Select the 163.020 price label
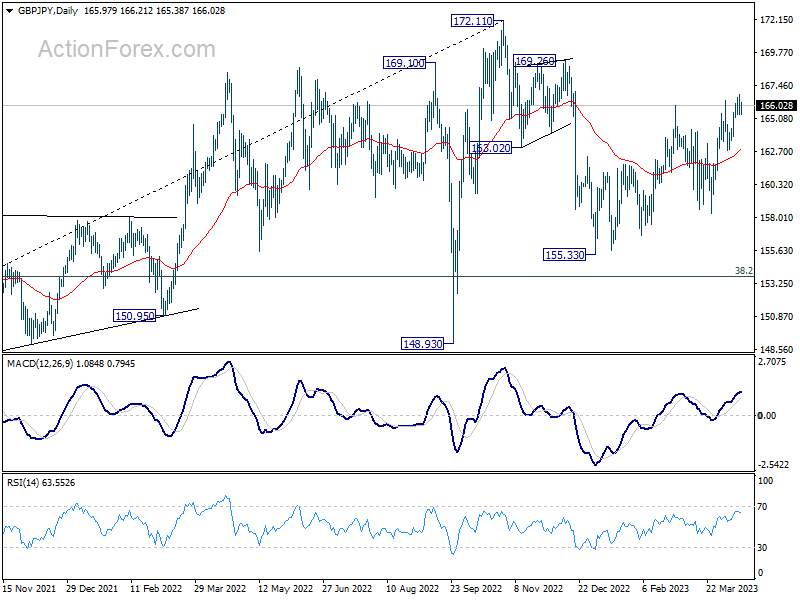Image resolution: width=800 pixels, height=600 pixels. (490, 148)
